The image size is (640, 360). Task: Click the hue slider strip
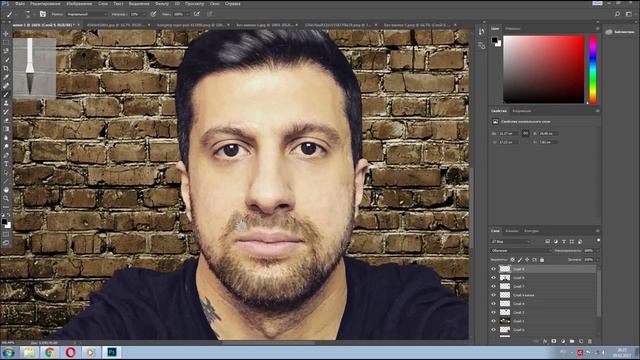point(593,69)
